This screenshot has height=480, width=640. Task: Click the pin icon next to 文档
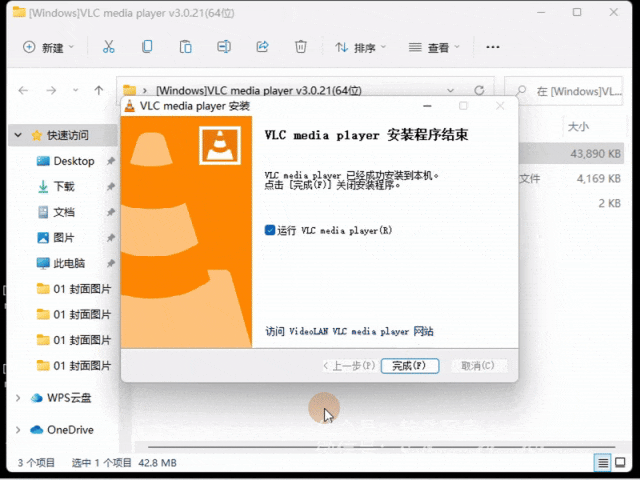111,212
